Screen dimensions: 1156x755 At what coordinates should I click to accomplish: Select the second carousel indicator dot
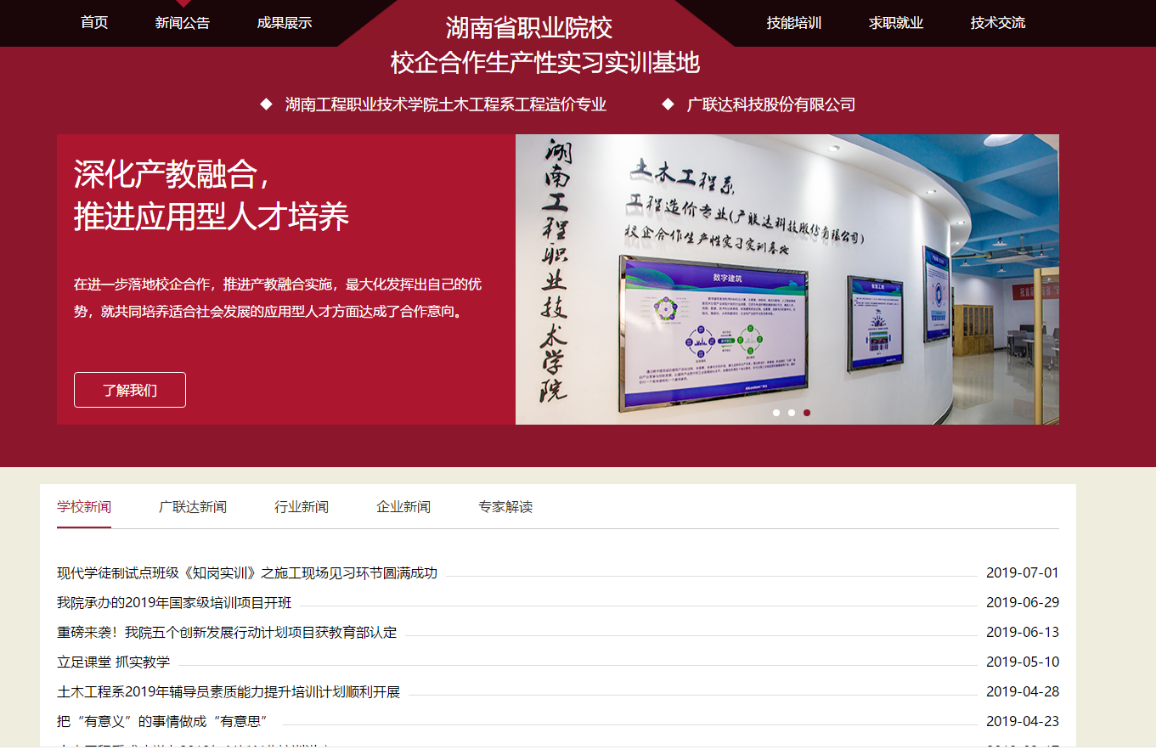[x=791, y=412]
